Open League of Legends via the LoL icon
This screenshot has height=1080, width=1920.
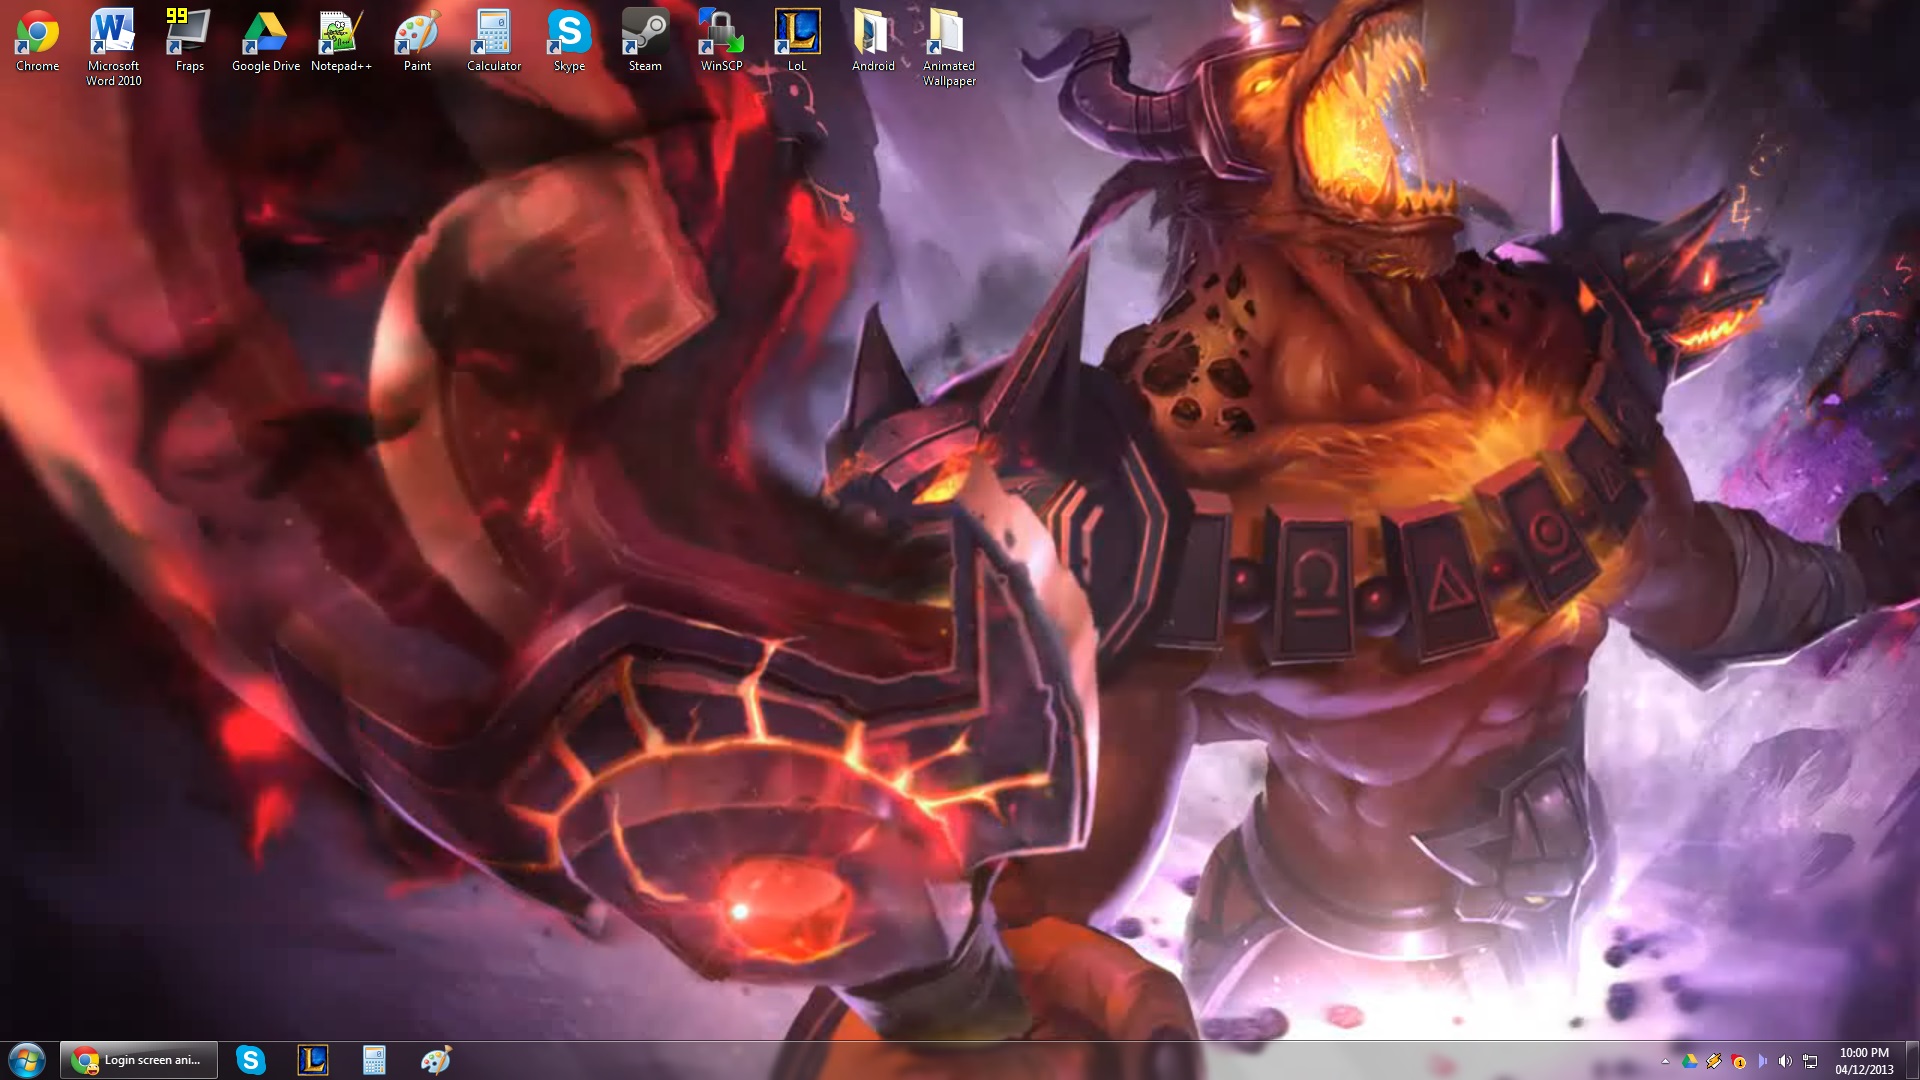[796, 30]
